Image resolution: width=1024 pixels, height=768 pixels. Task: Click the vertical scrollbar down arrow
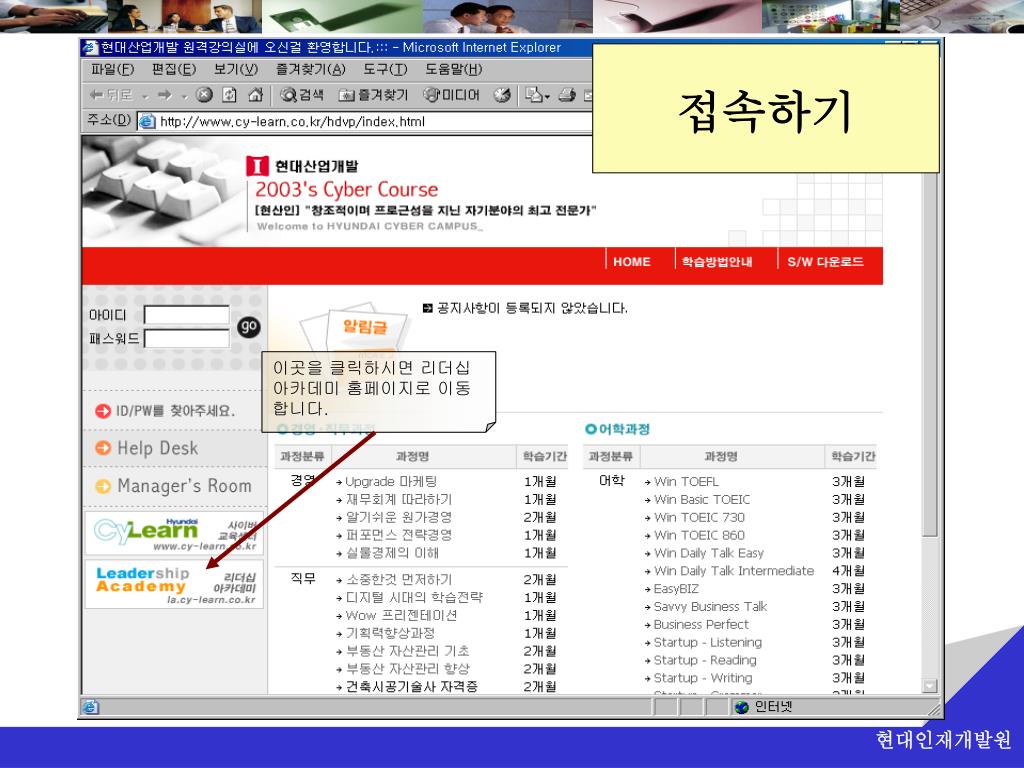click(x=929, y=685)
